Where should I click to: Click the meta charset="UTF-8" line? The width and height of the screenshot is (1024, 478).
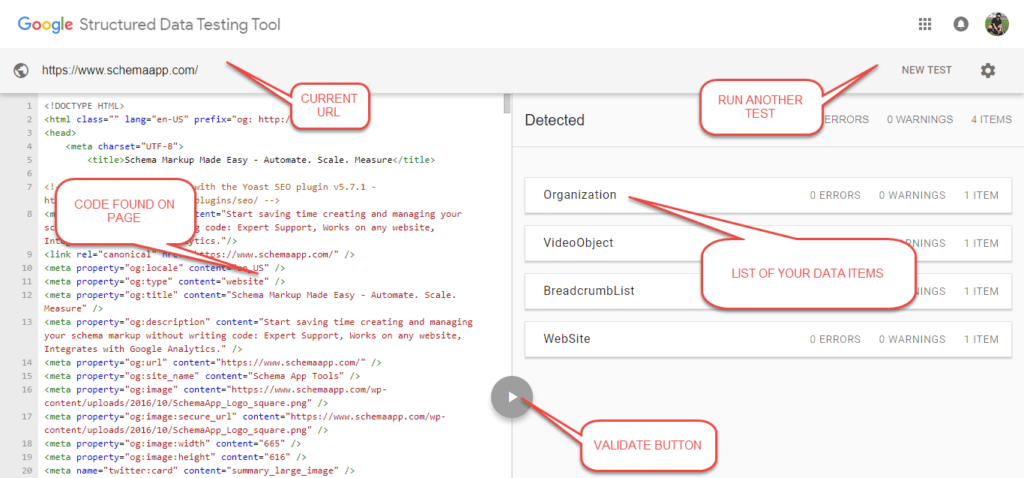[125, 146]
